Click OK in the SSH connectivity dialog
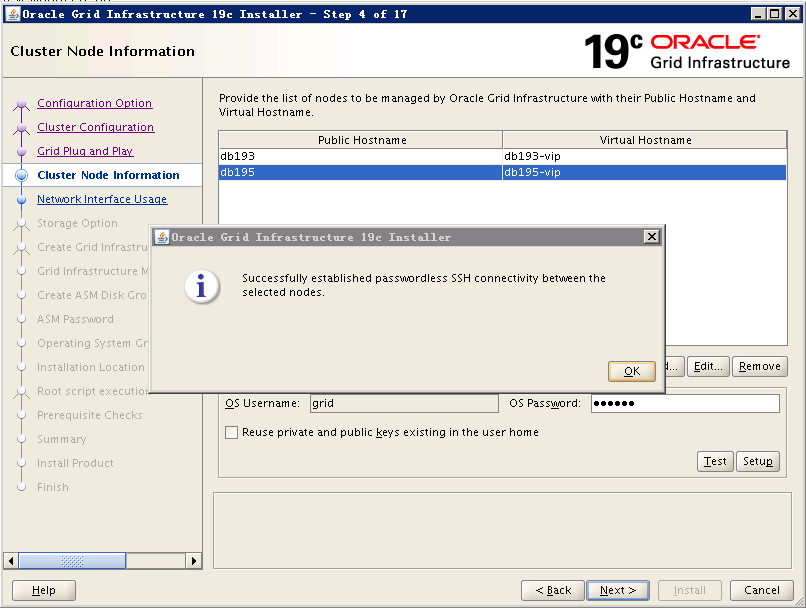The height and width of the screenshot is (608, 806). point(632,371)
